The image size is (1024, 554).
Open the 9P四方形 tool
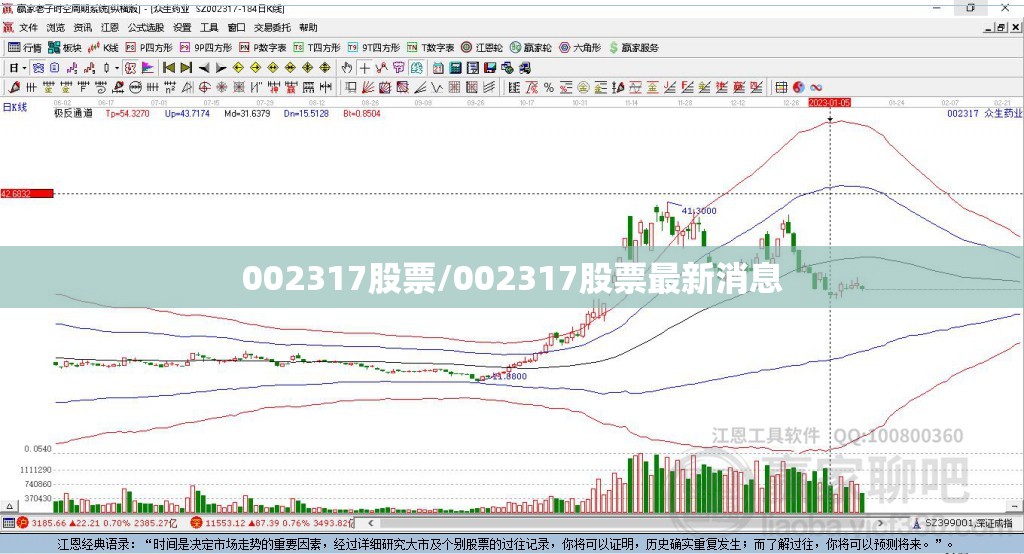206,48
